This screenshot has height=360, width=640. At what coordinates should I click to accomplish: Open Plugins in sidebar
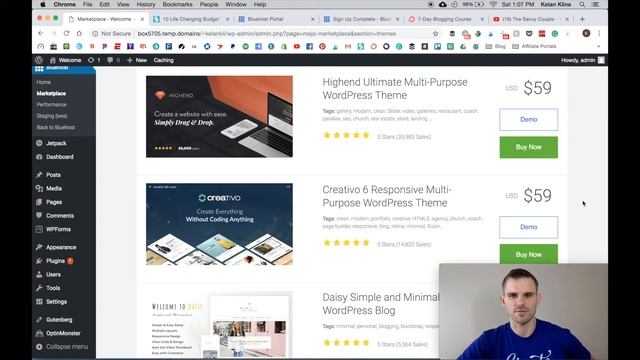55,261
